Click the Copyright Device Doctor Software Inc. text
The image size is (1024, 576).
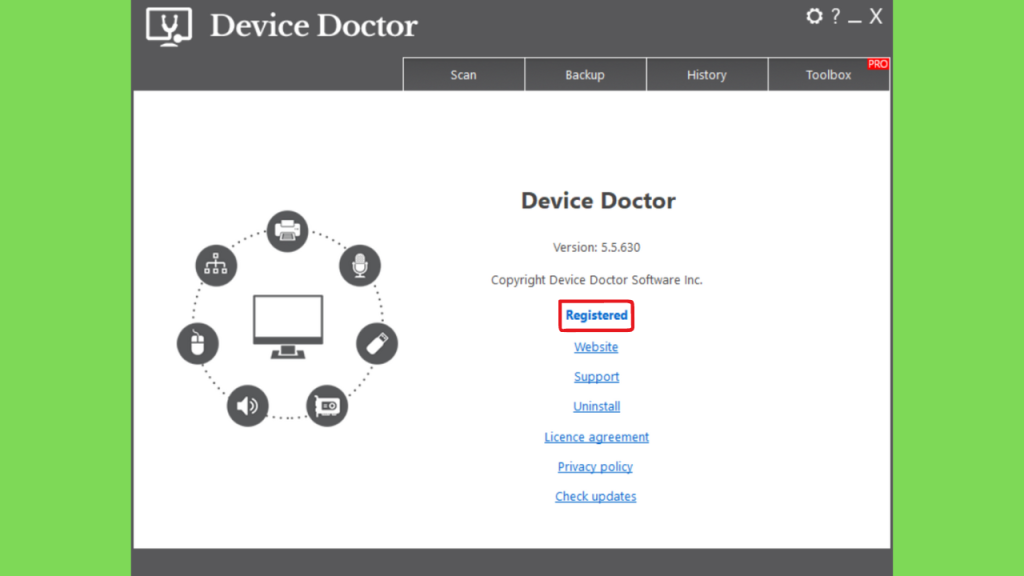point(597,280)
